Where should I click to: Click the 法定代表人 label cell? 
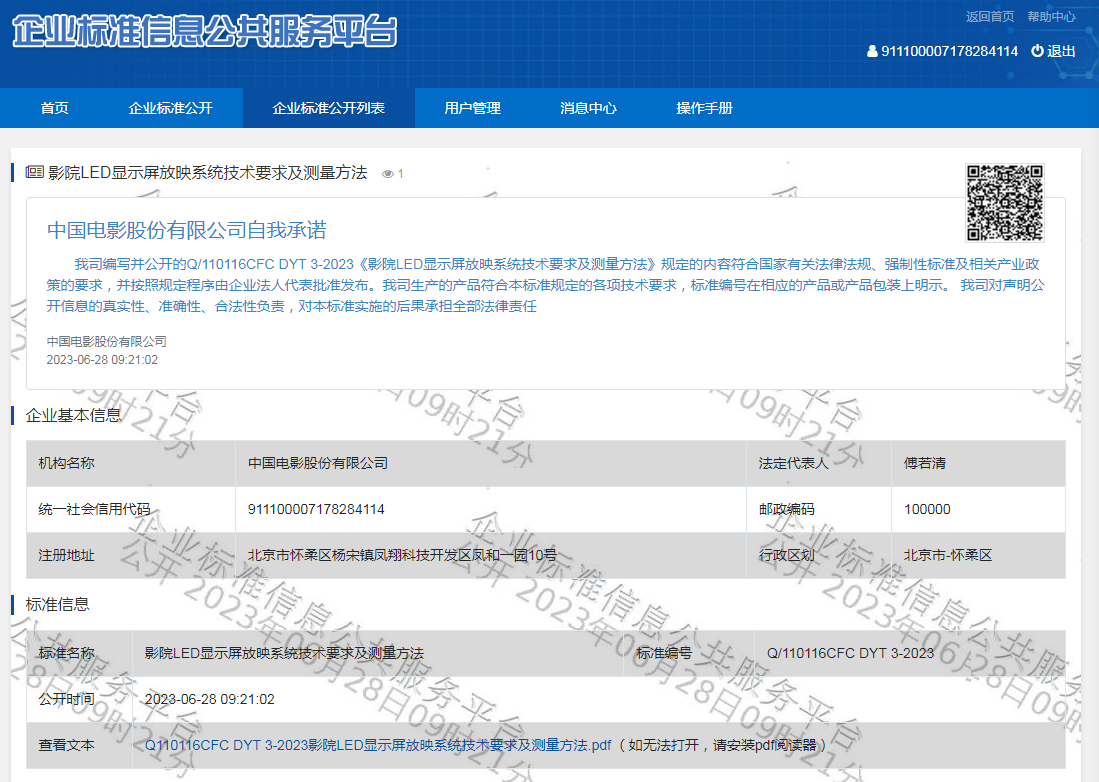tap(819, 463)
